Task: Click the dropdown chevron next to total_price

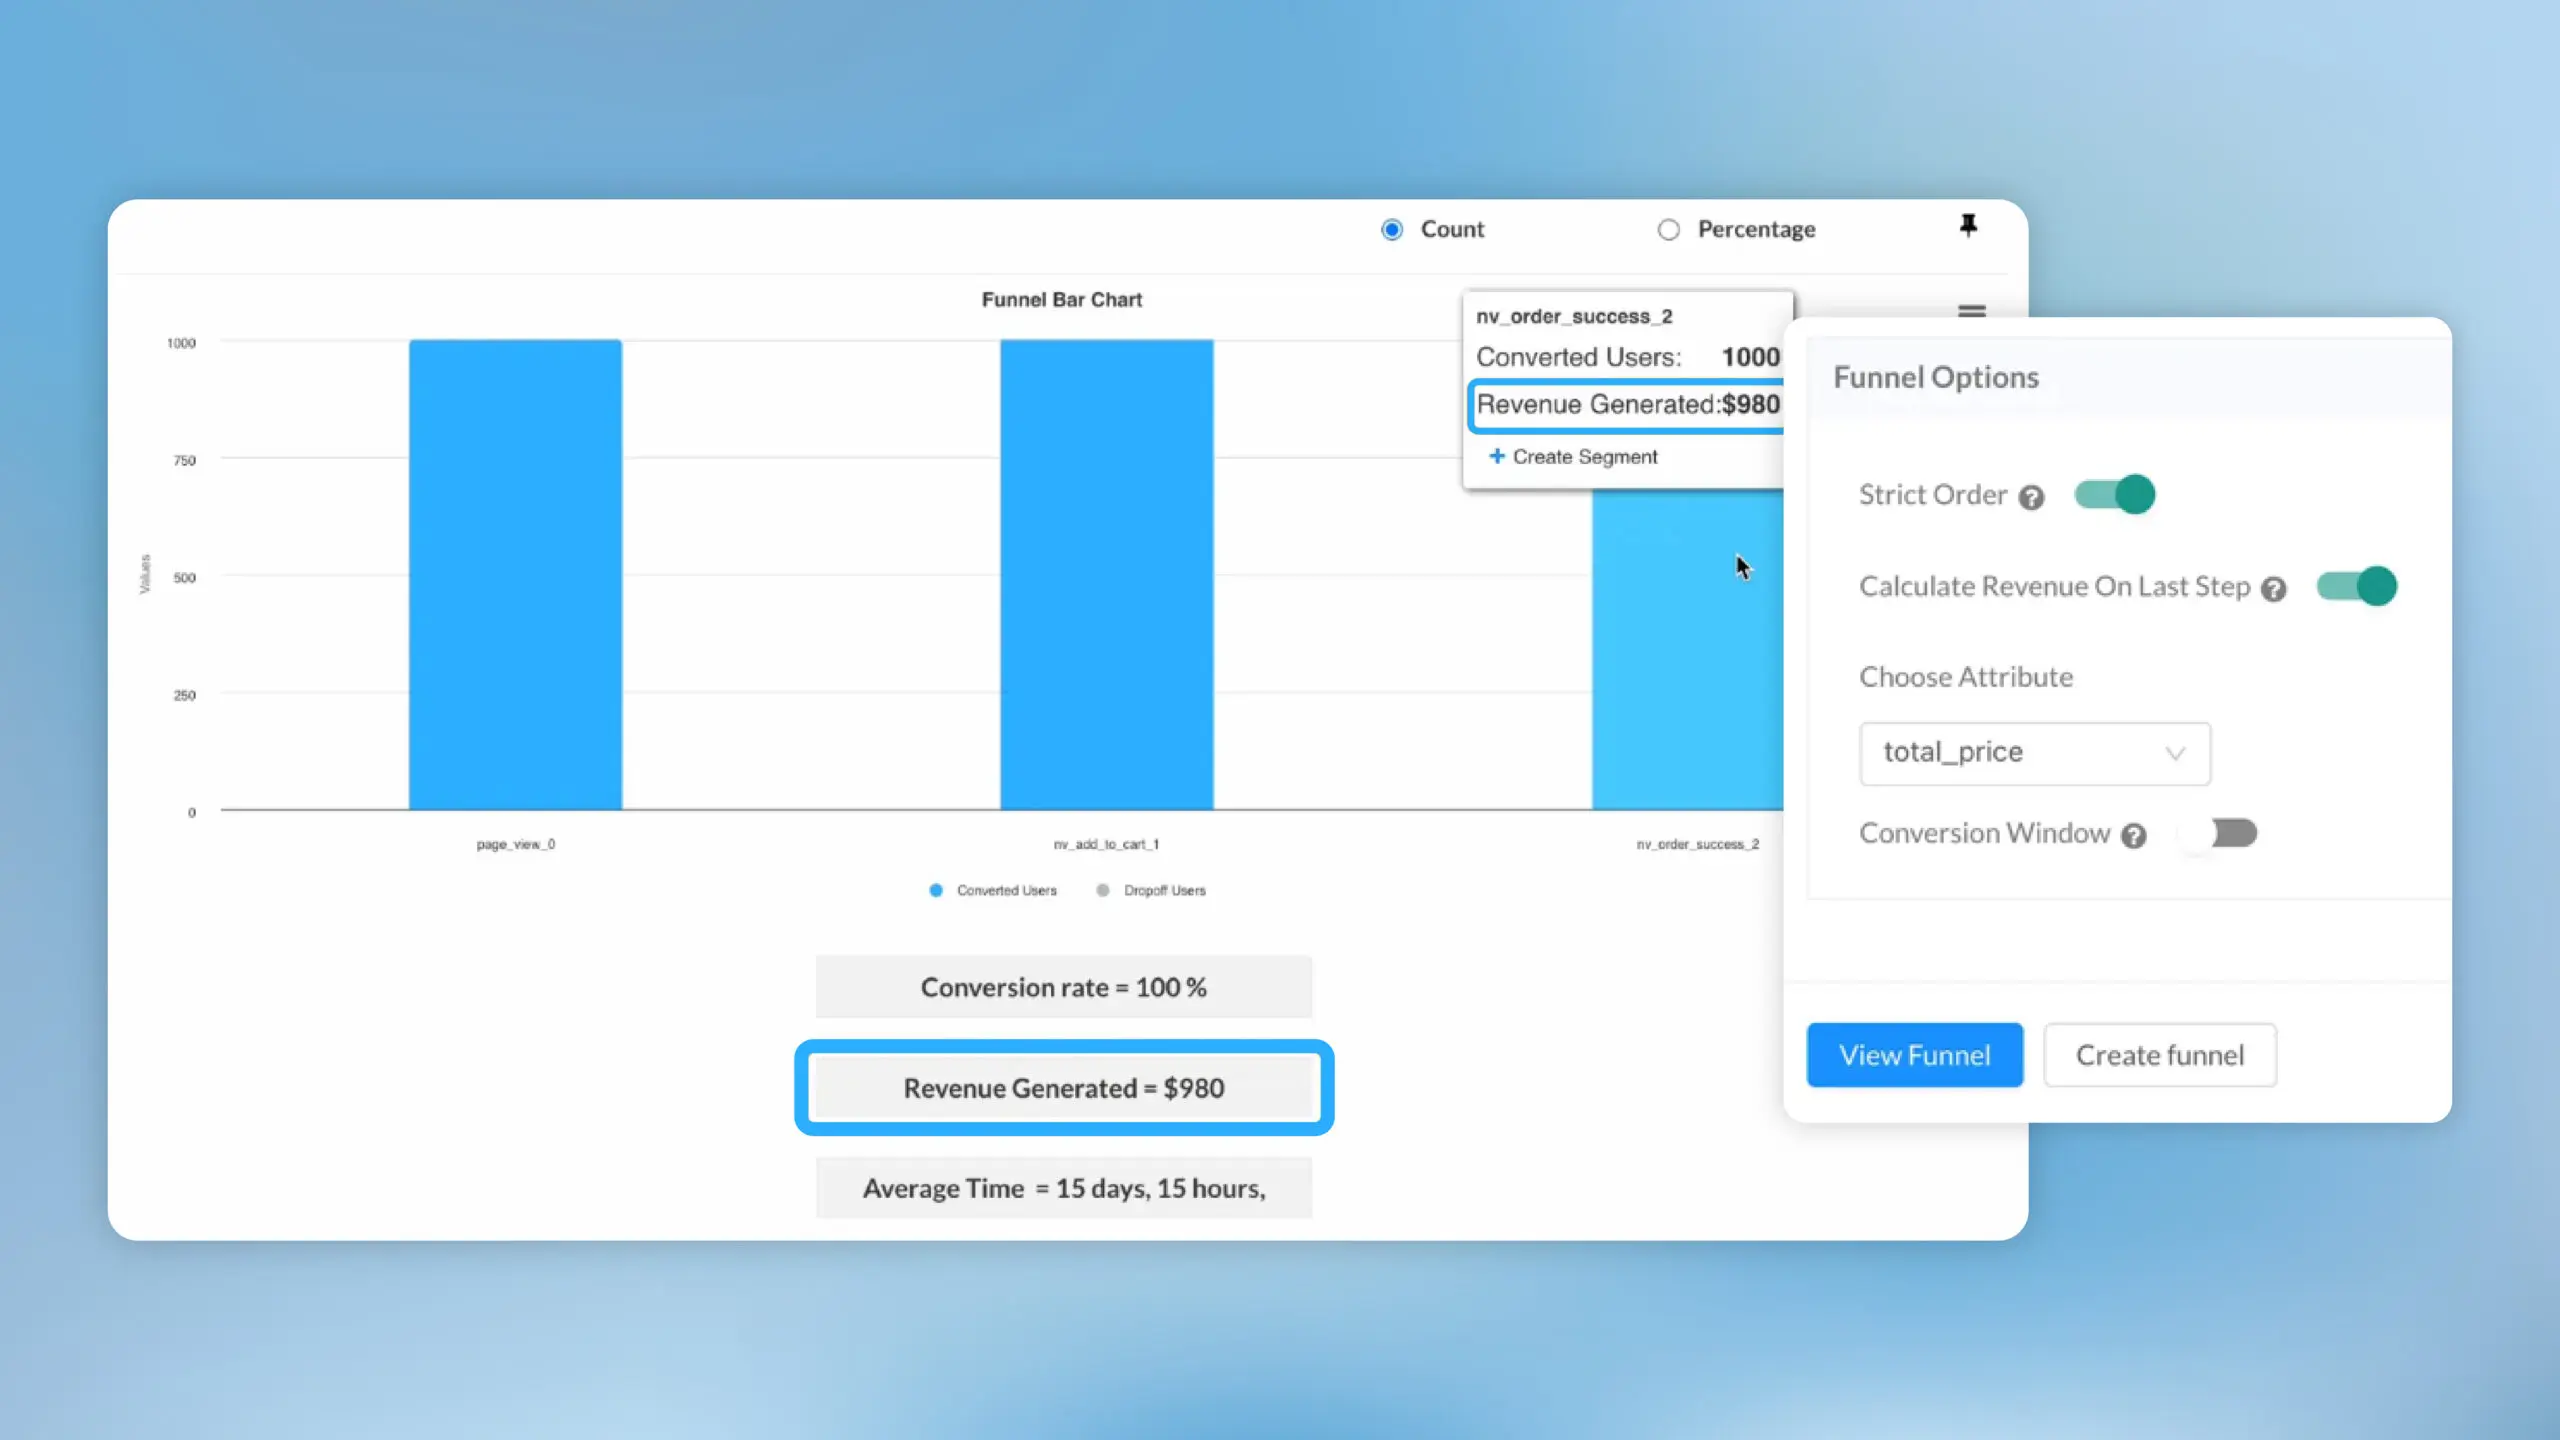Action: (x=2174, y=753)
